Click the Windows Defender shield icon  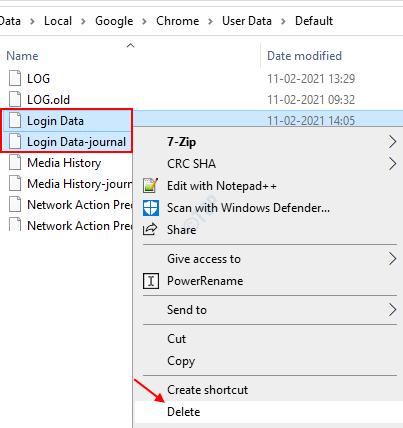[151, 208]
